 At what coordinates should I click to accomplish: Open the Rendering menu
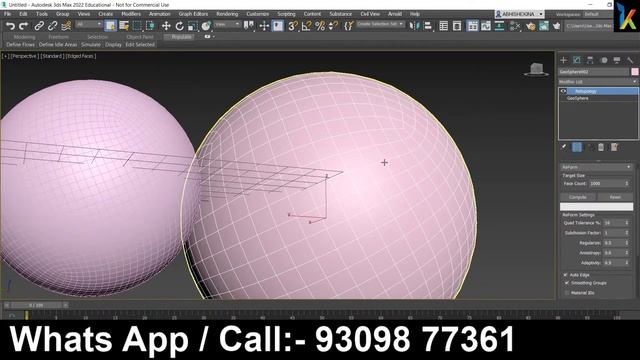click(227, 14)
